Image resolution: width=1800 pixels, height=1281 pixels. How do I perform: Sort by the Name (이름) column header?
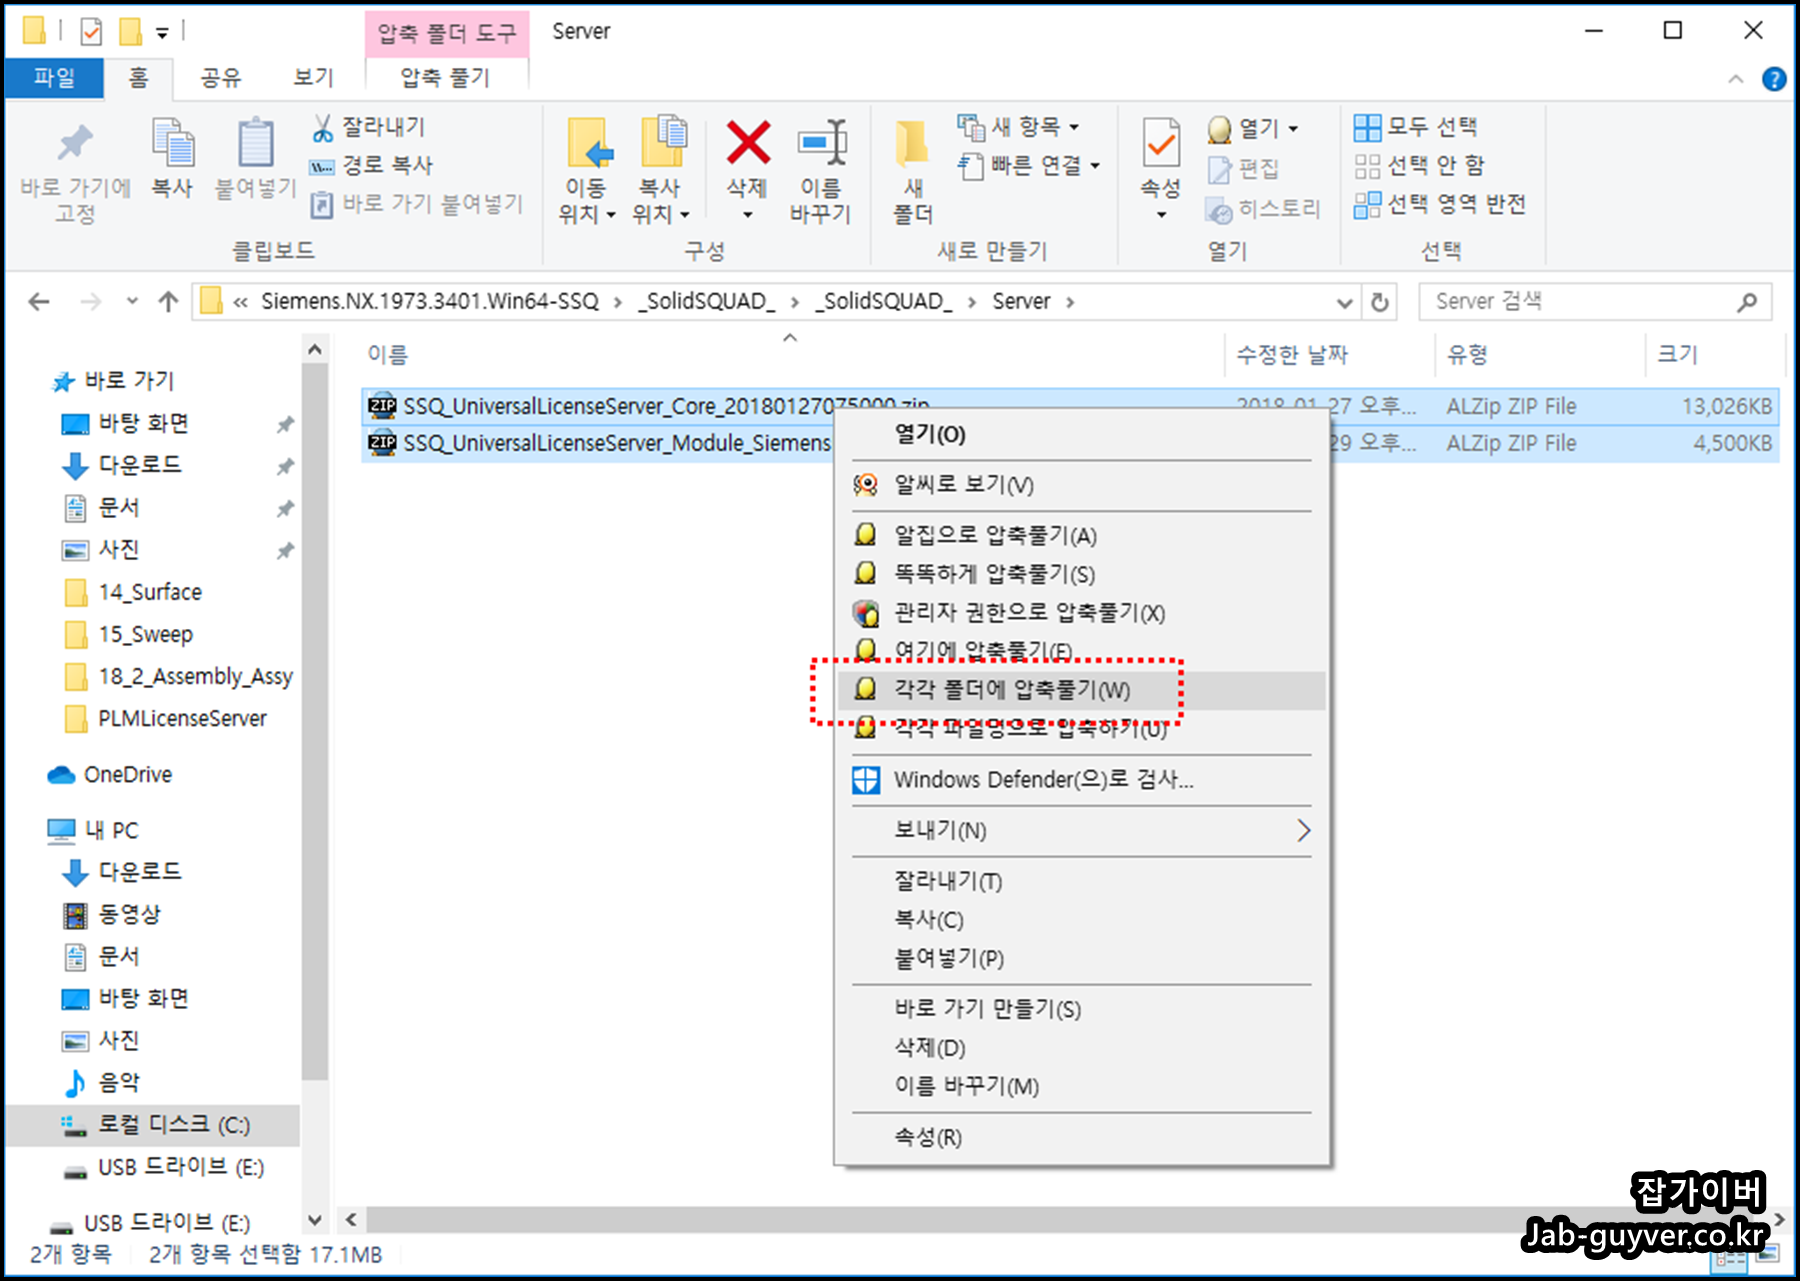pyautogui.click(x=387, y=354)
